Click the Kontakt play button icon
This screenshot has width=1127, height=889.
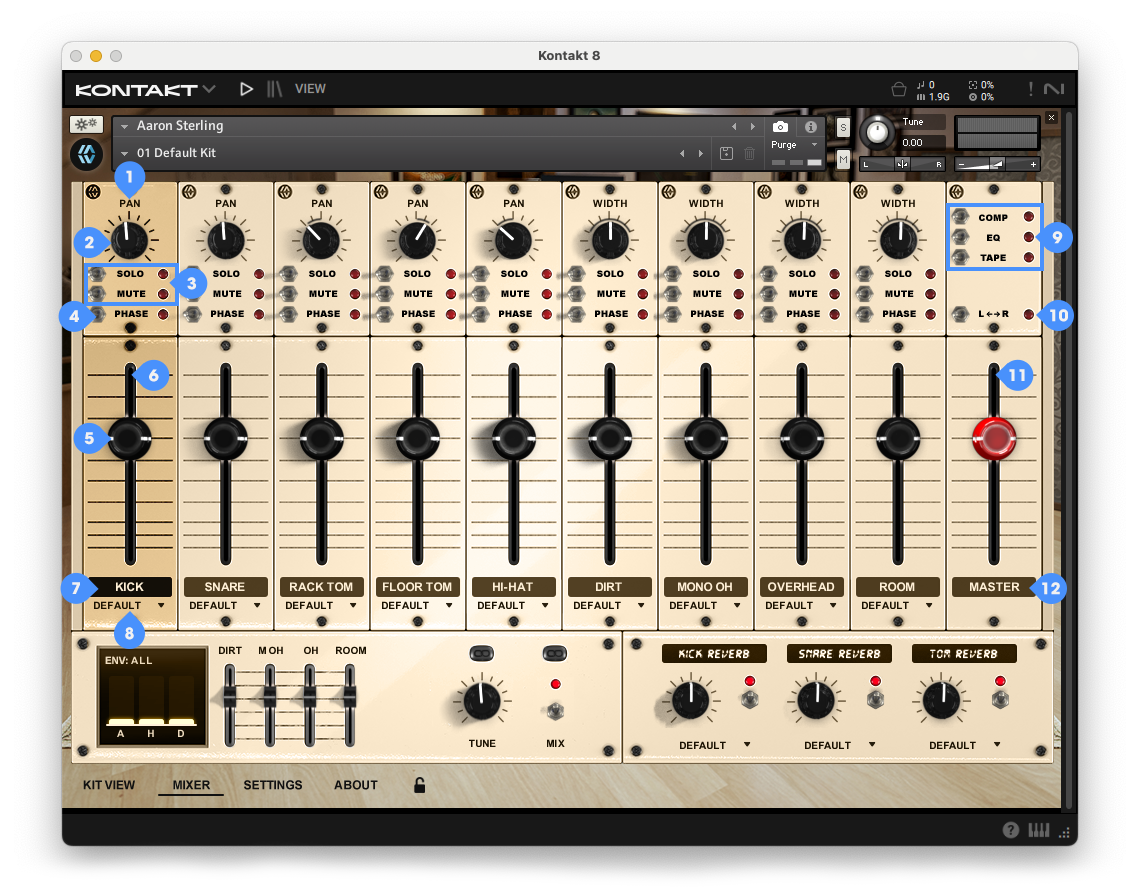coord(246,89)
